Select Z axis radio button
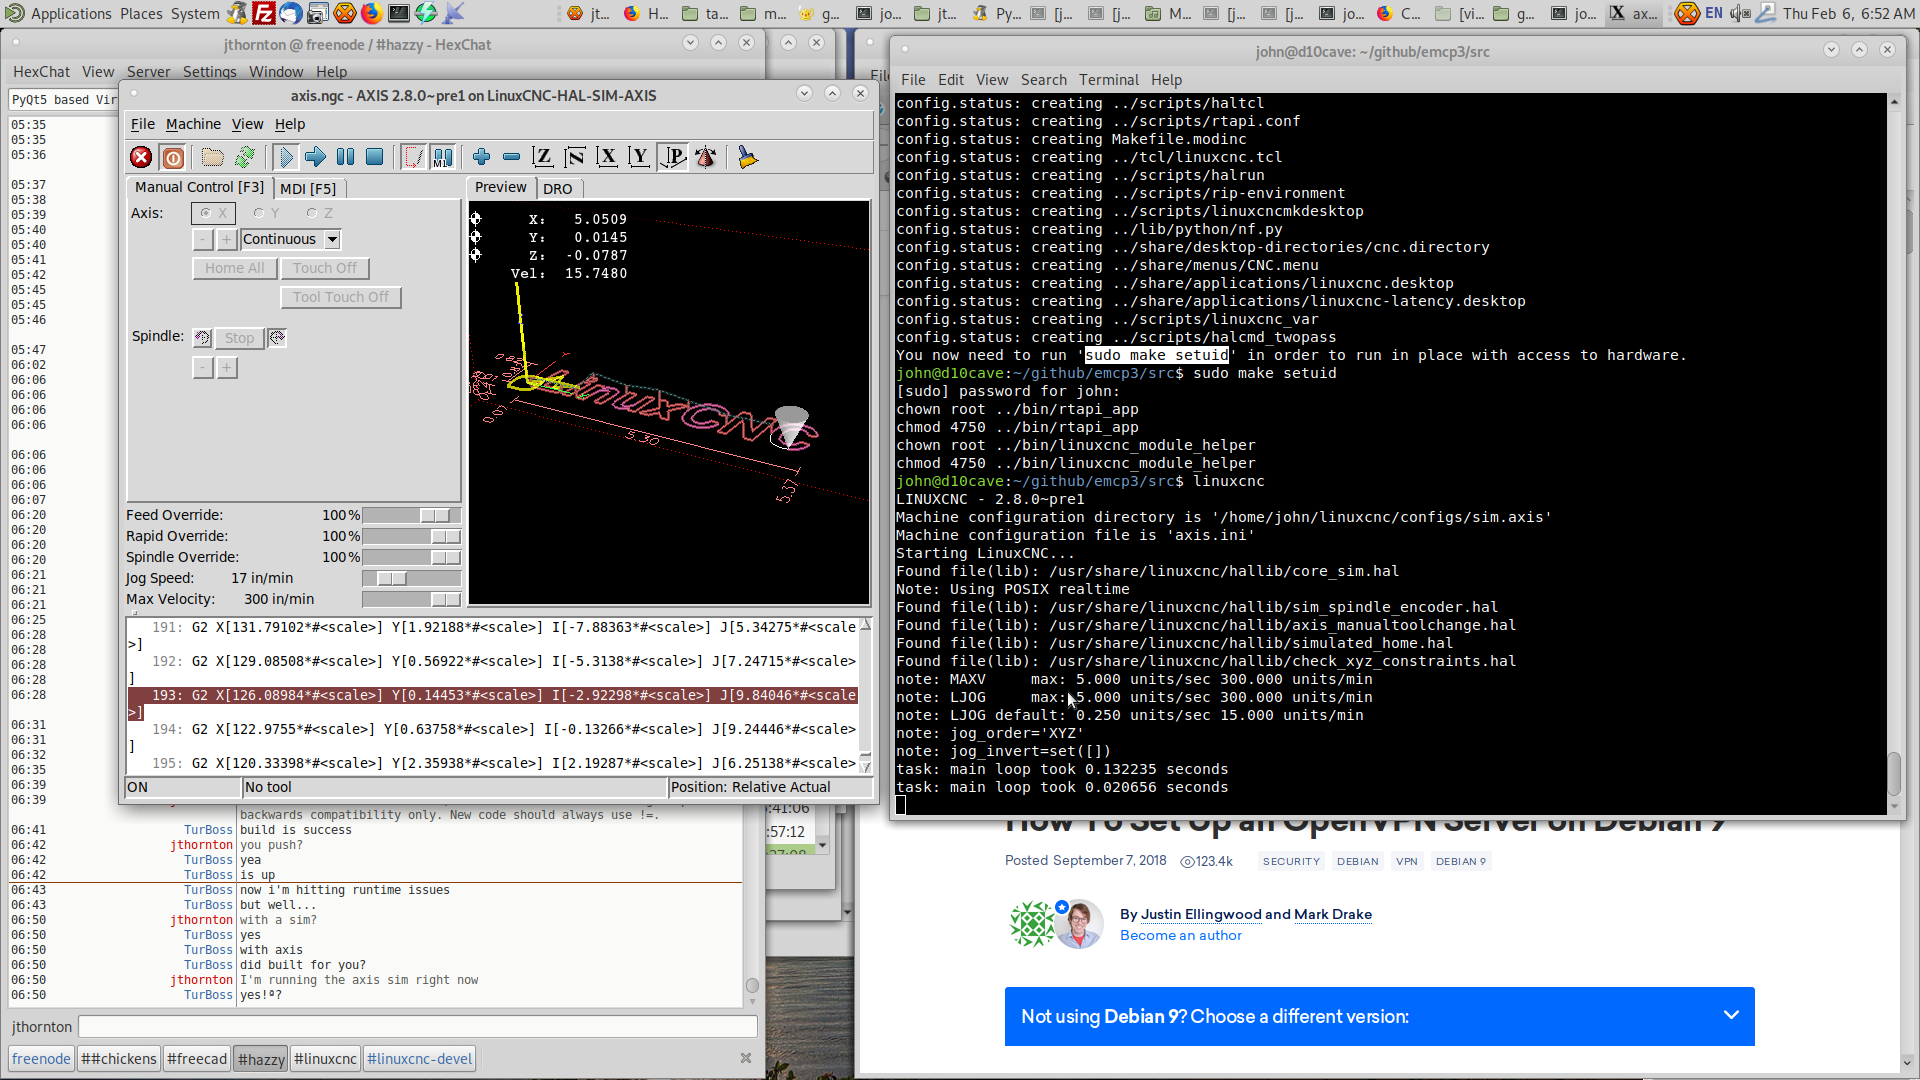 [320, 213]
